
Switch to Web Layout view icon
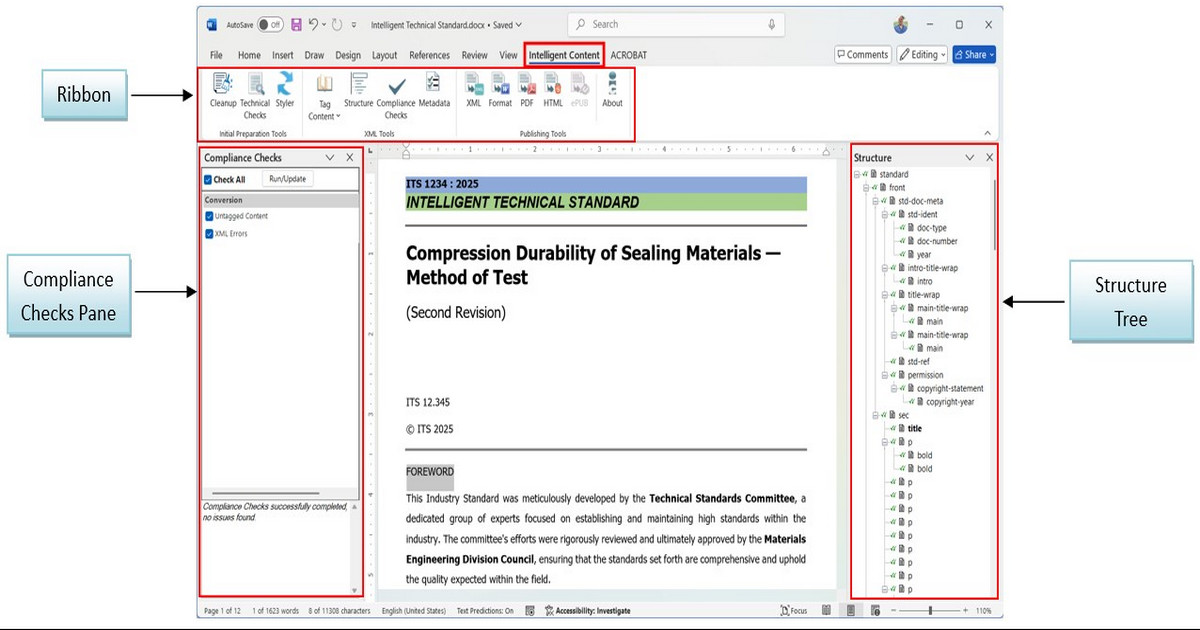coord(875,610)
